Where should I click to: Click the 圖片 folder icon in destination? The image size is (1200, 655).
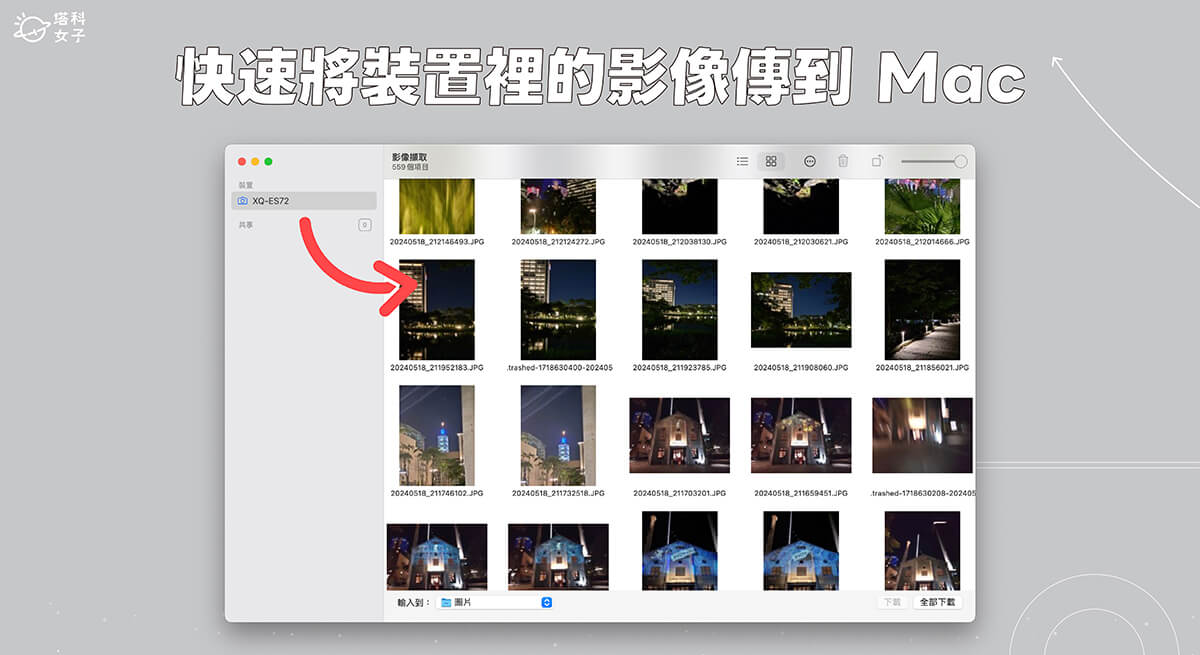(446, 602)
